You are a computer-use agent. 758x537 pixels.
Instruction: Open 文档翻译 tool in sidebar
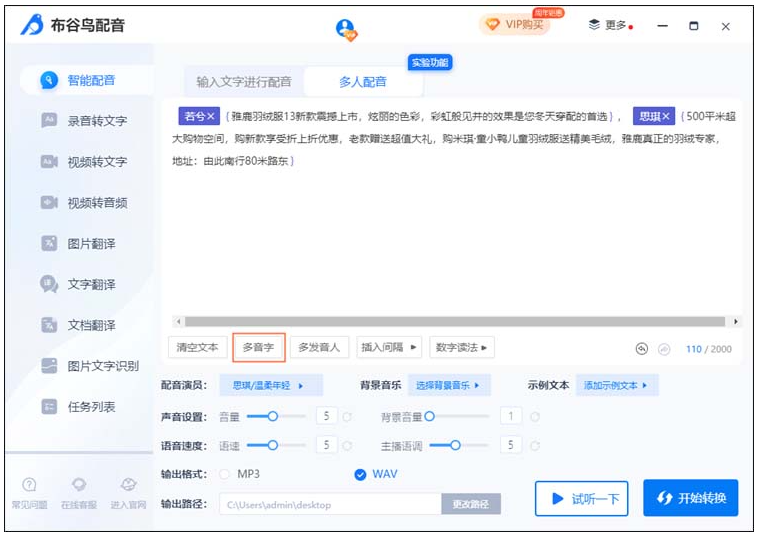point(49,325)
